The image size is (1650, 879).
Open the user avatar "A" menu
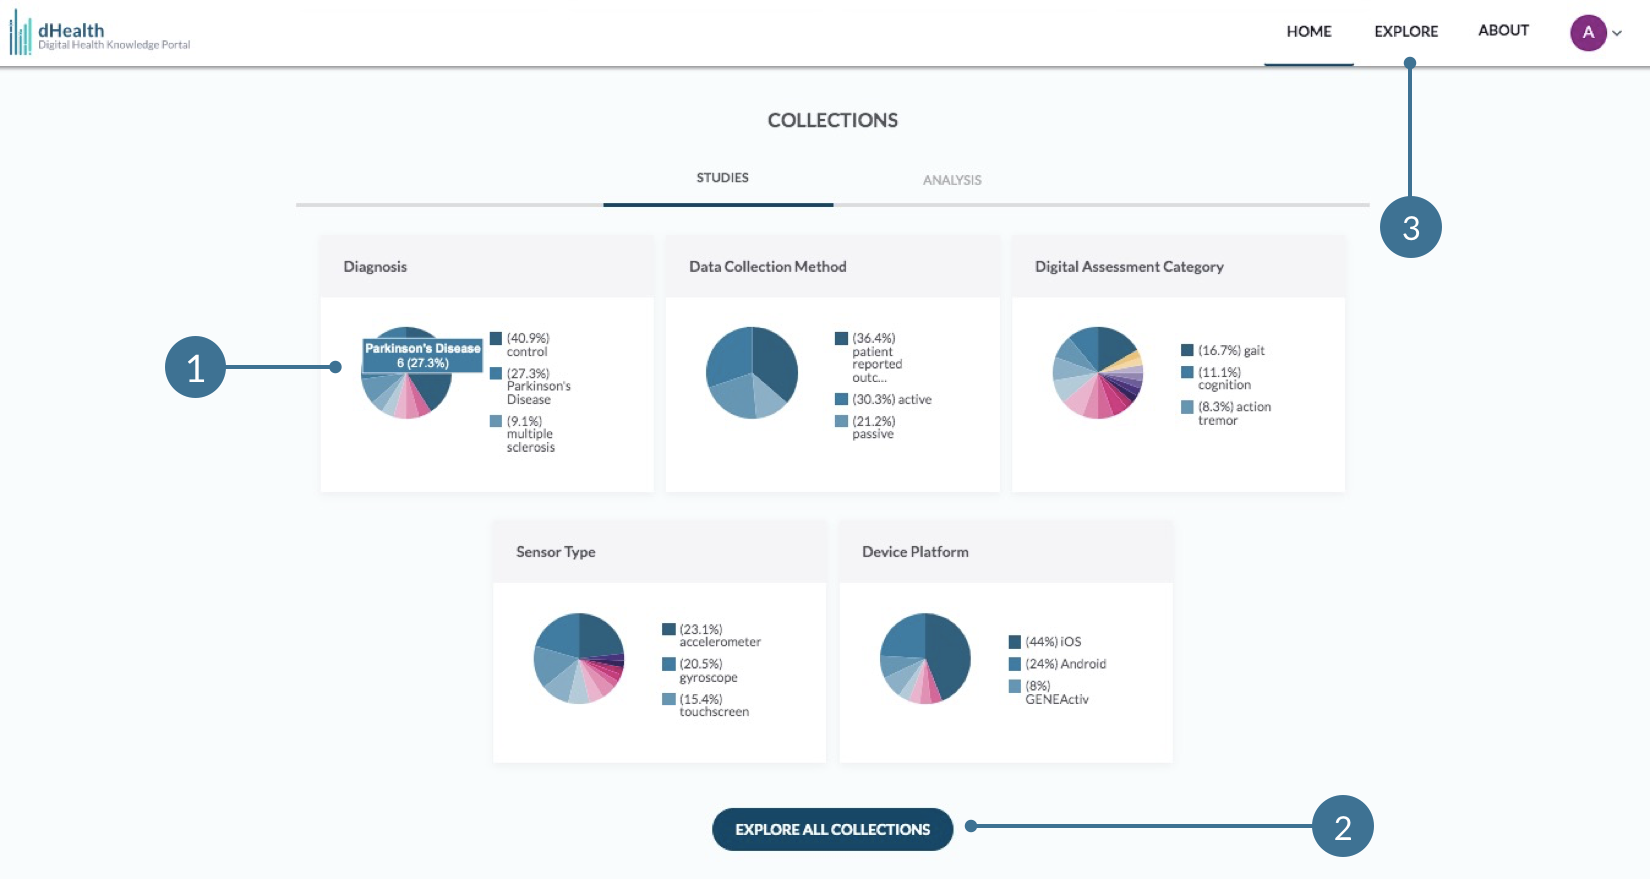(1588, 33)
